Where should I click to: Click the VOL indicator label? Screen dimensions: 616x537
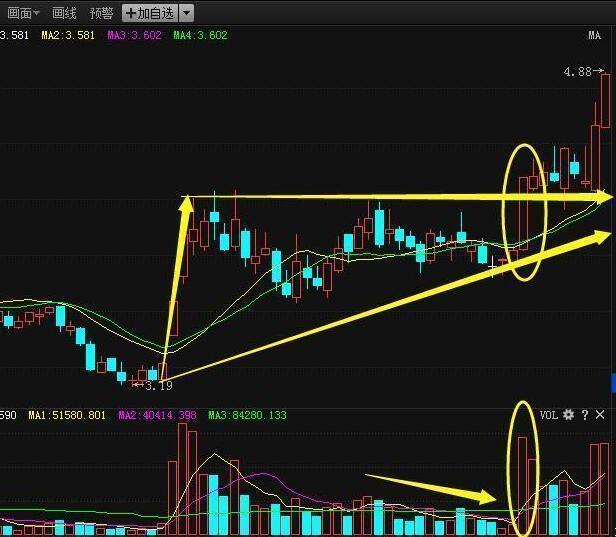point(548,415)
